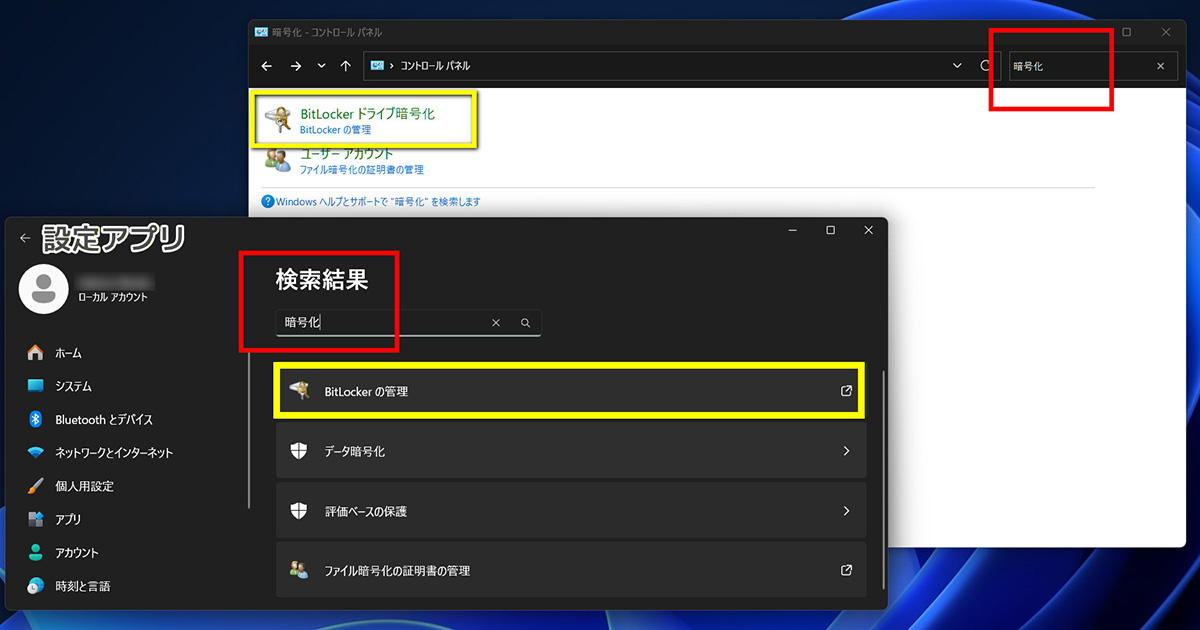1200x630 pixels.
Task: Expand the address bar history dropdown
Action: [957, 66]
